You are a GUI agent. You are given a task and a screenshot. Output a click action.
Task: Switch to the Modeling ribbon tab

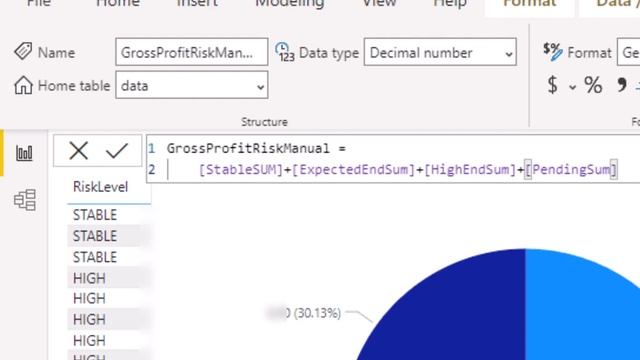click(290, 3)
